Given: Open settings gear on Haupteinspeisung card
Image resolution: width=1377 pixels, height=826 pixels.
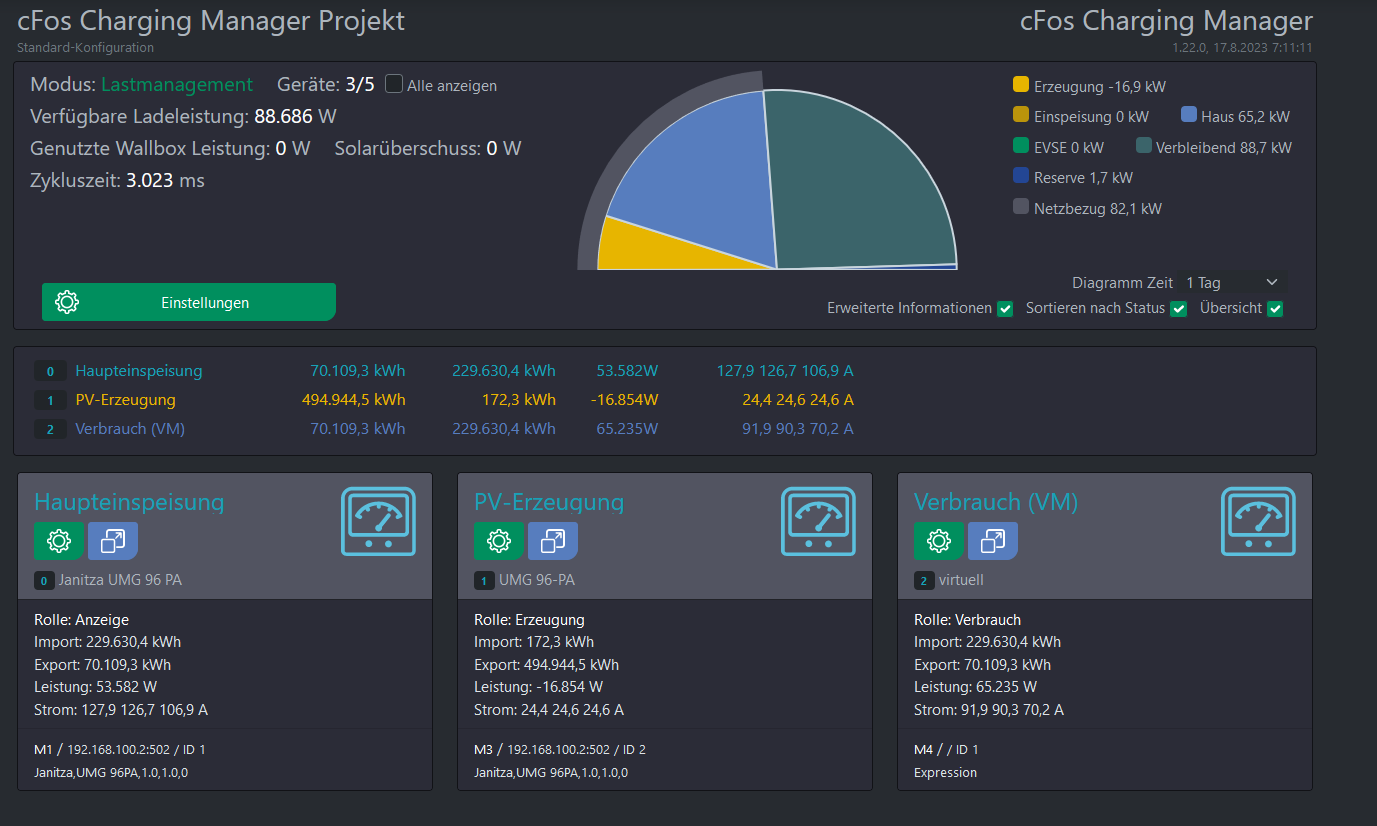Looking at the screenshot, I should pos(59,541).
